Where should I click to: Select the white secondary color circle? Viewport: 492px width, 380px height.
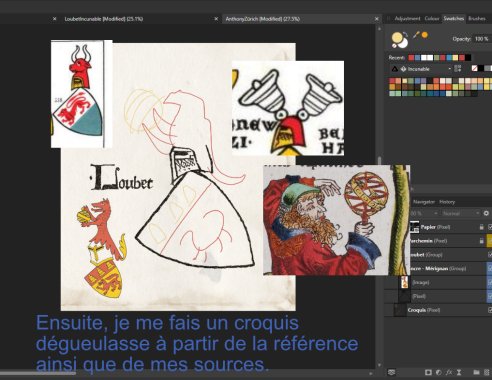(x=403, y=43)
